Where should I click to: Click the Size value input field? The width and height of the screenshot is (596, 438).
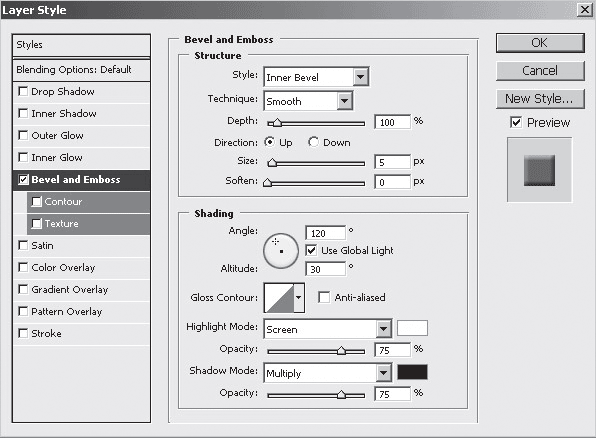click(x=392, y=162)
